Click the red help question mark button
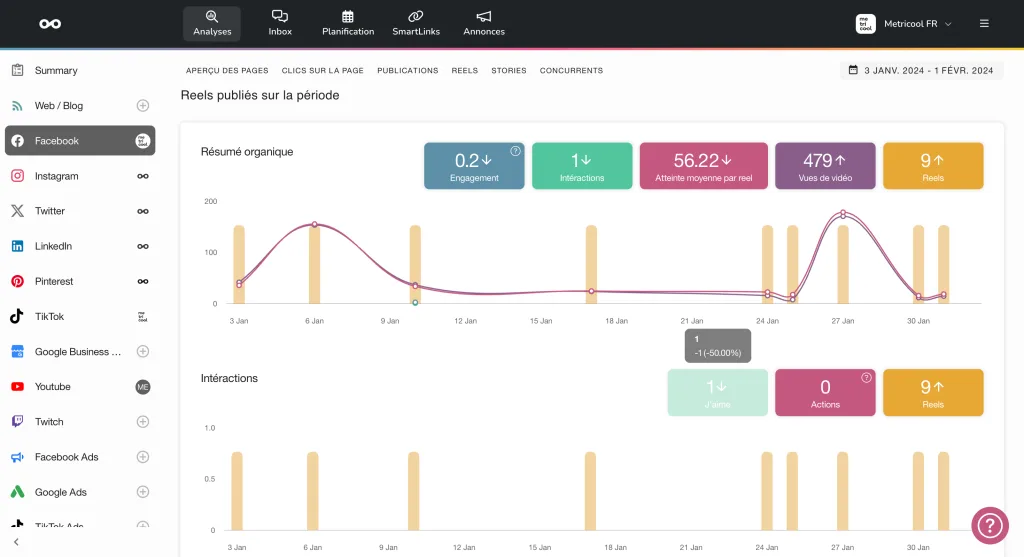This screenshot has width=1024, height=557. [x=989, y=525]
